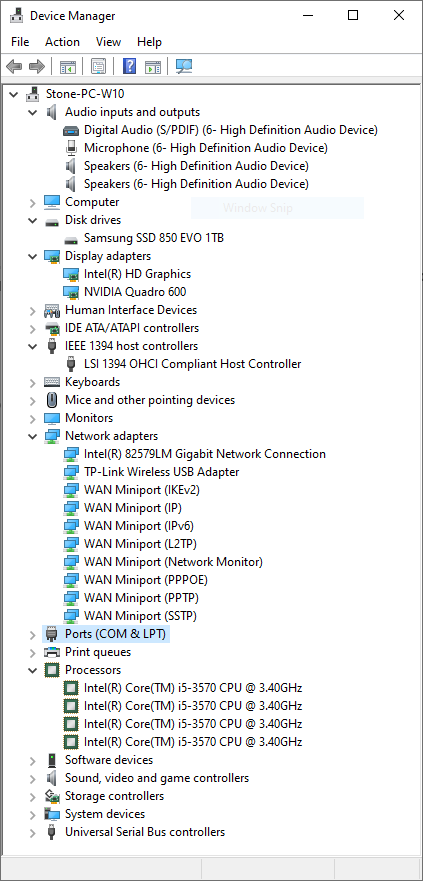Select the Stone-PC-W10 root node

(x=85, y=94)
